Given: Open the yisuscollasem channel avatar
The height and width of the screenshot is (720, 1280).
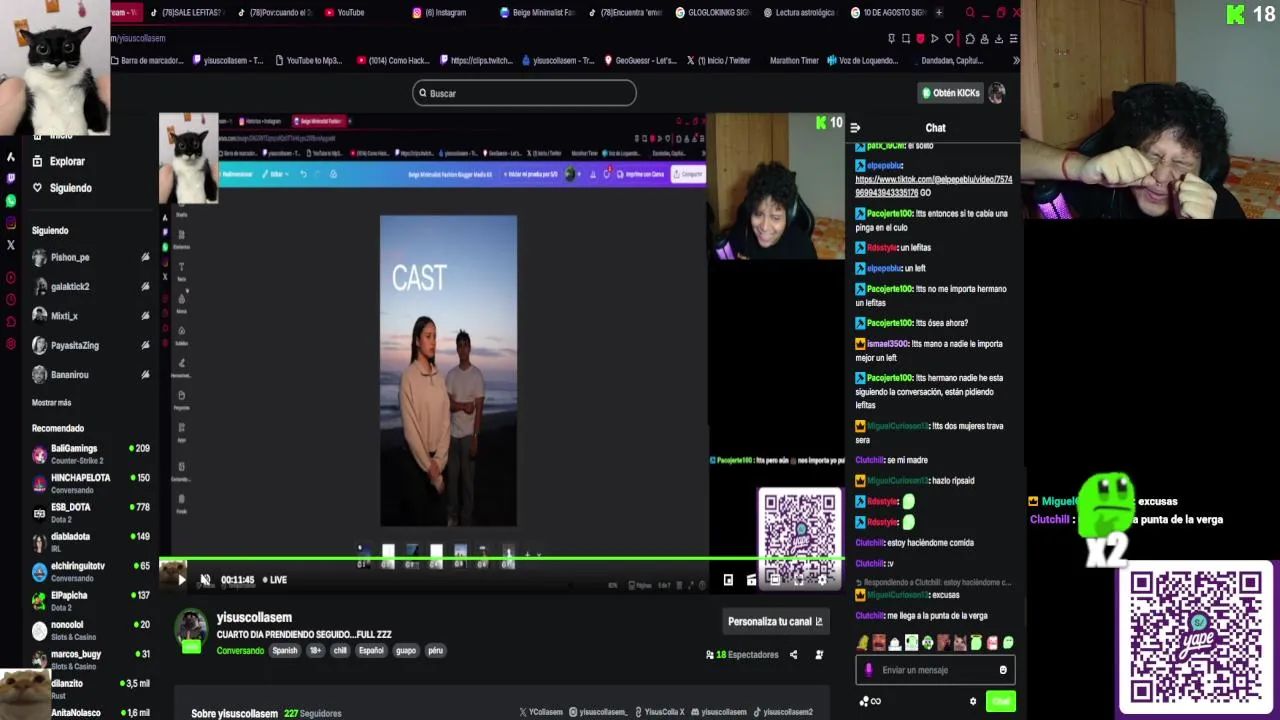Looking at the screenshot, I should (191, 629).
